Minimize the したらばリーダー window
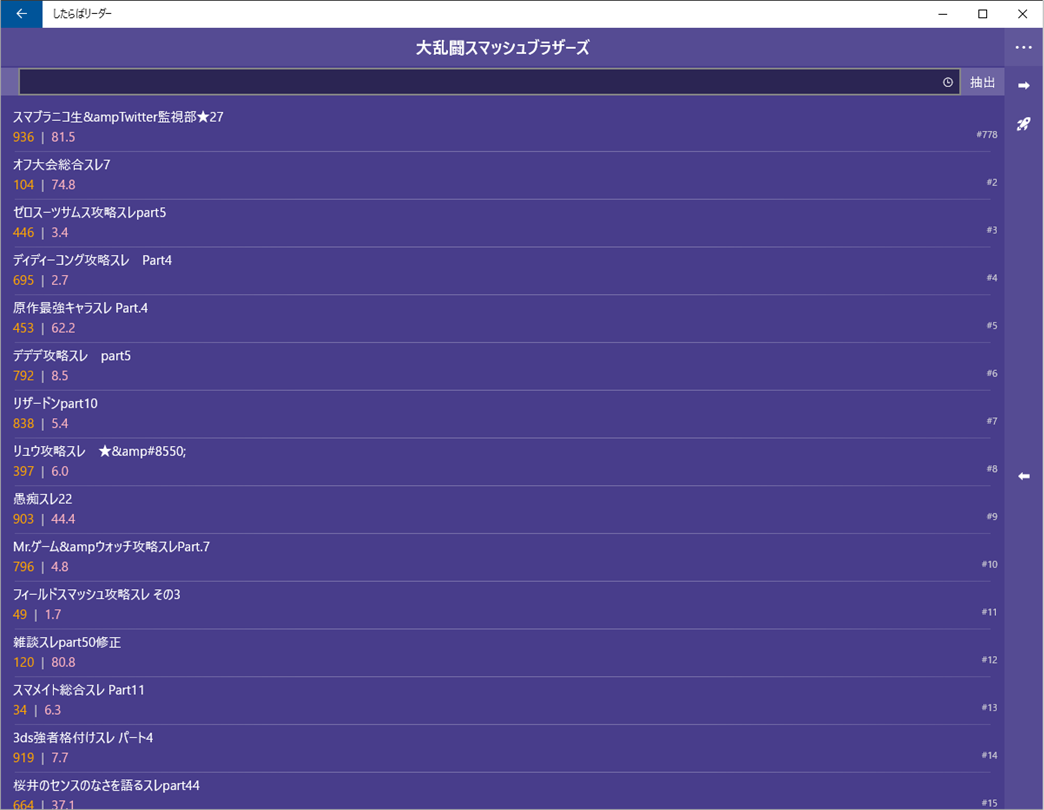1044x810 pixels. tap(943, 14)
